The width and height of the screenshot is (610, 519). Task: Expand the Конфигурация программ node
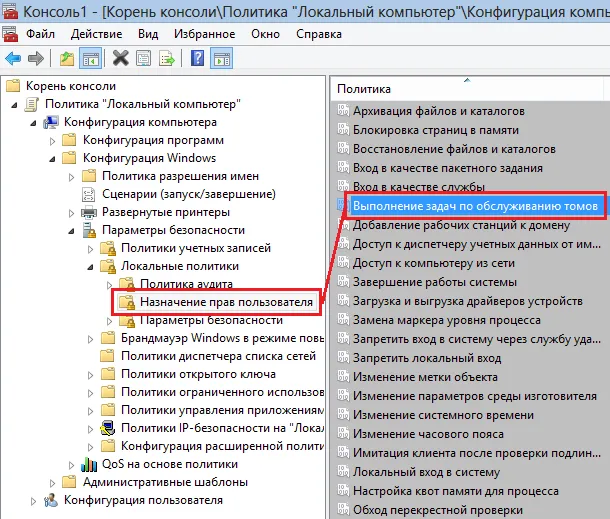point(53,141)
